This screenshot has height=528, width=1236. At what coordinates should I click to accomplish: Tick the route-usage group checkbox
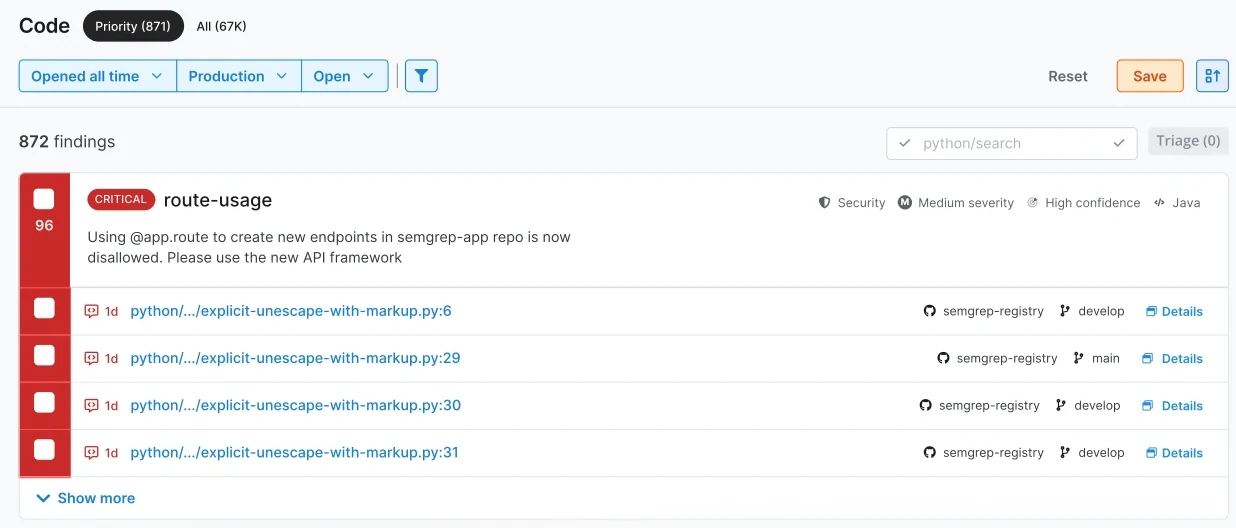[44, 198]
